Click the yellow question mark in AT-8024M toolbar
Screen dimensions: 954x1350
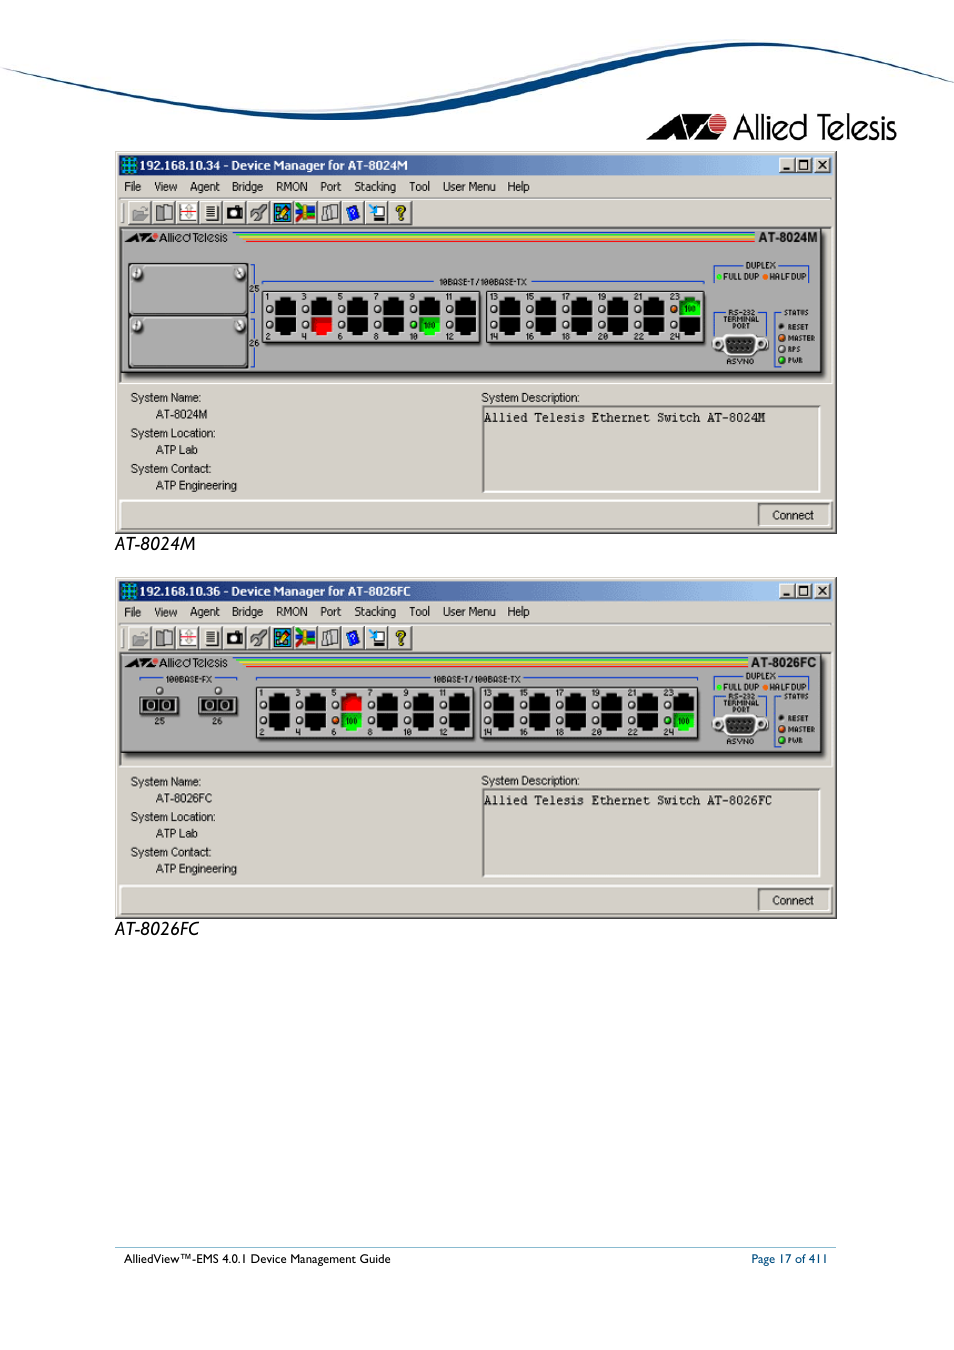pos(401,213)
